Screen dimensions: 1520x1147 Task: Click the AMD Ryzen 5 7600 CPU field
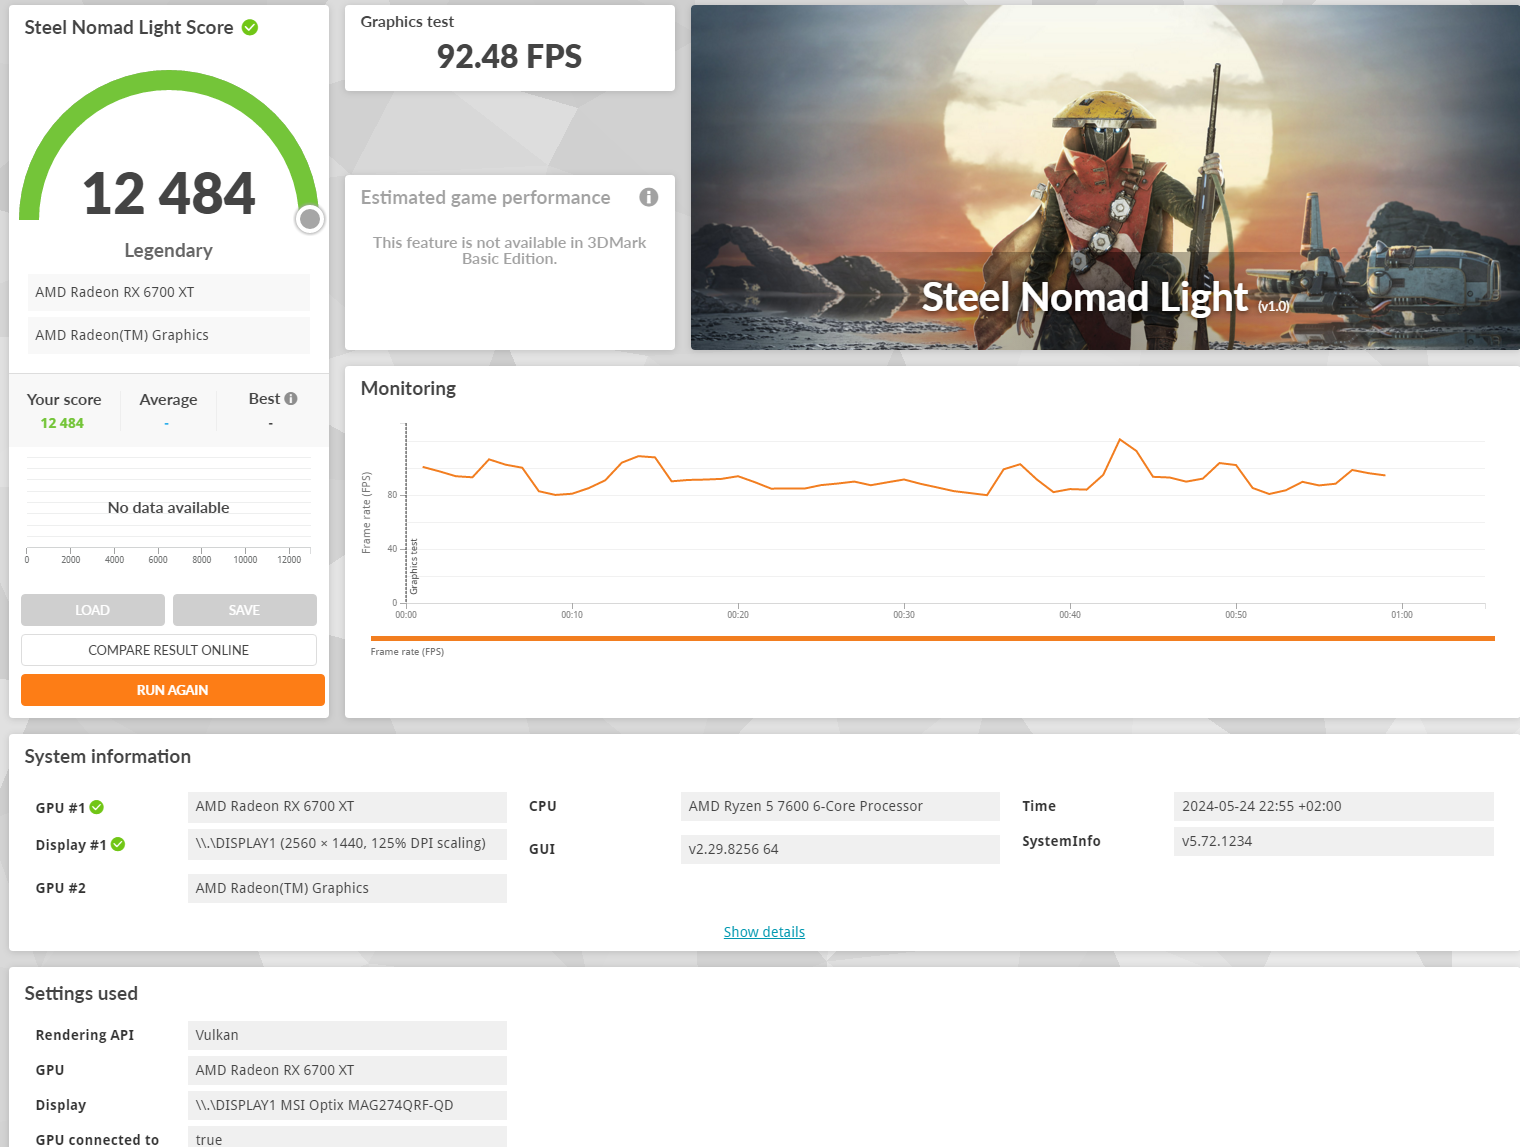(x=840, y=806)
